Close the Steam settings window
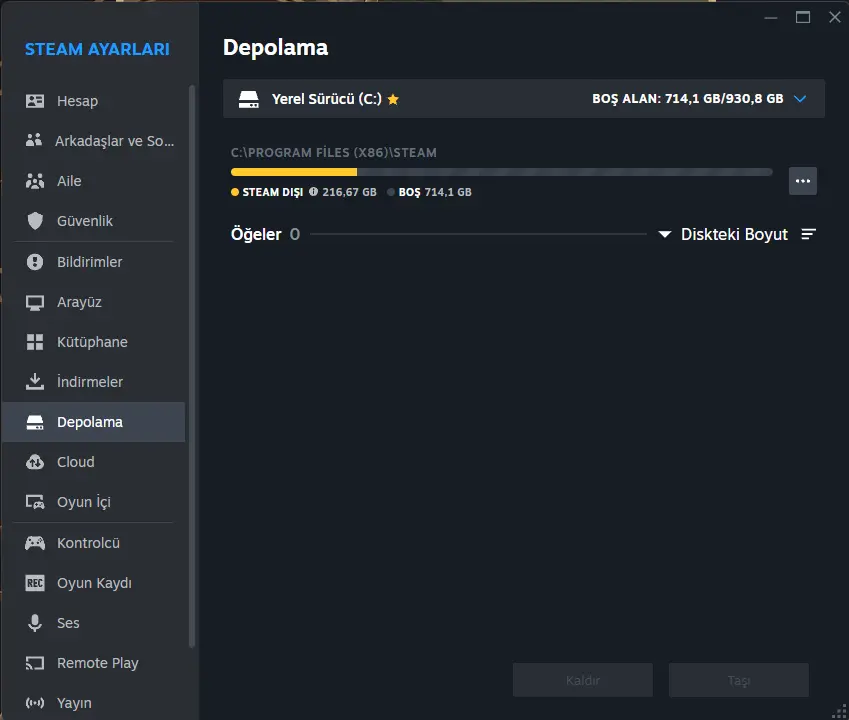849x720 pixels. point(834,17)
